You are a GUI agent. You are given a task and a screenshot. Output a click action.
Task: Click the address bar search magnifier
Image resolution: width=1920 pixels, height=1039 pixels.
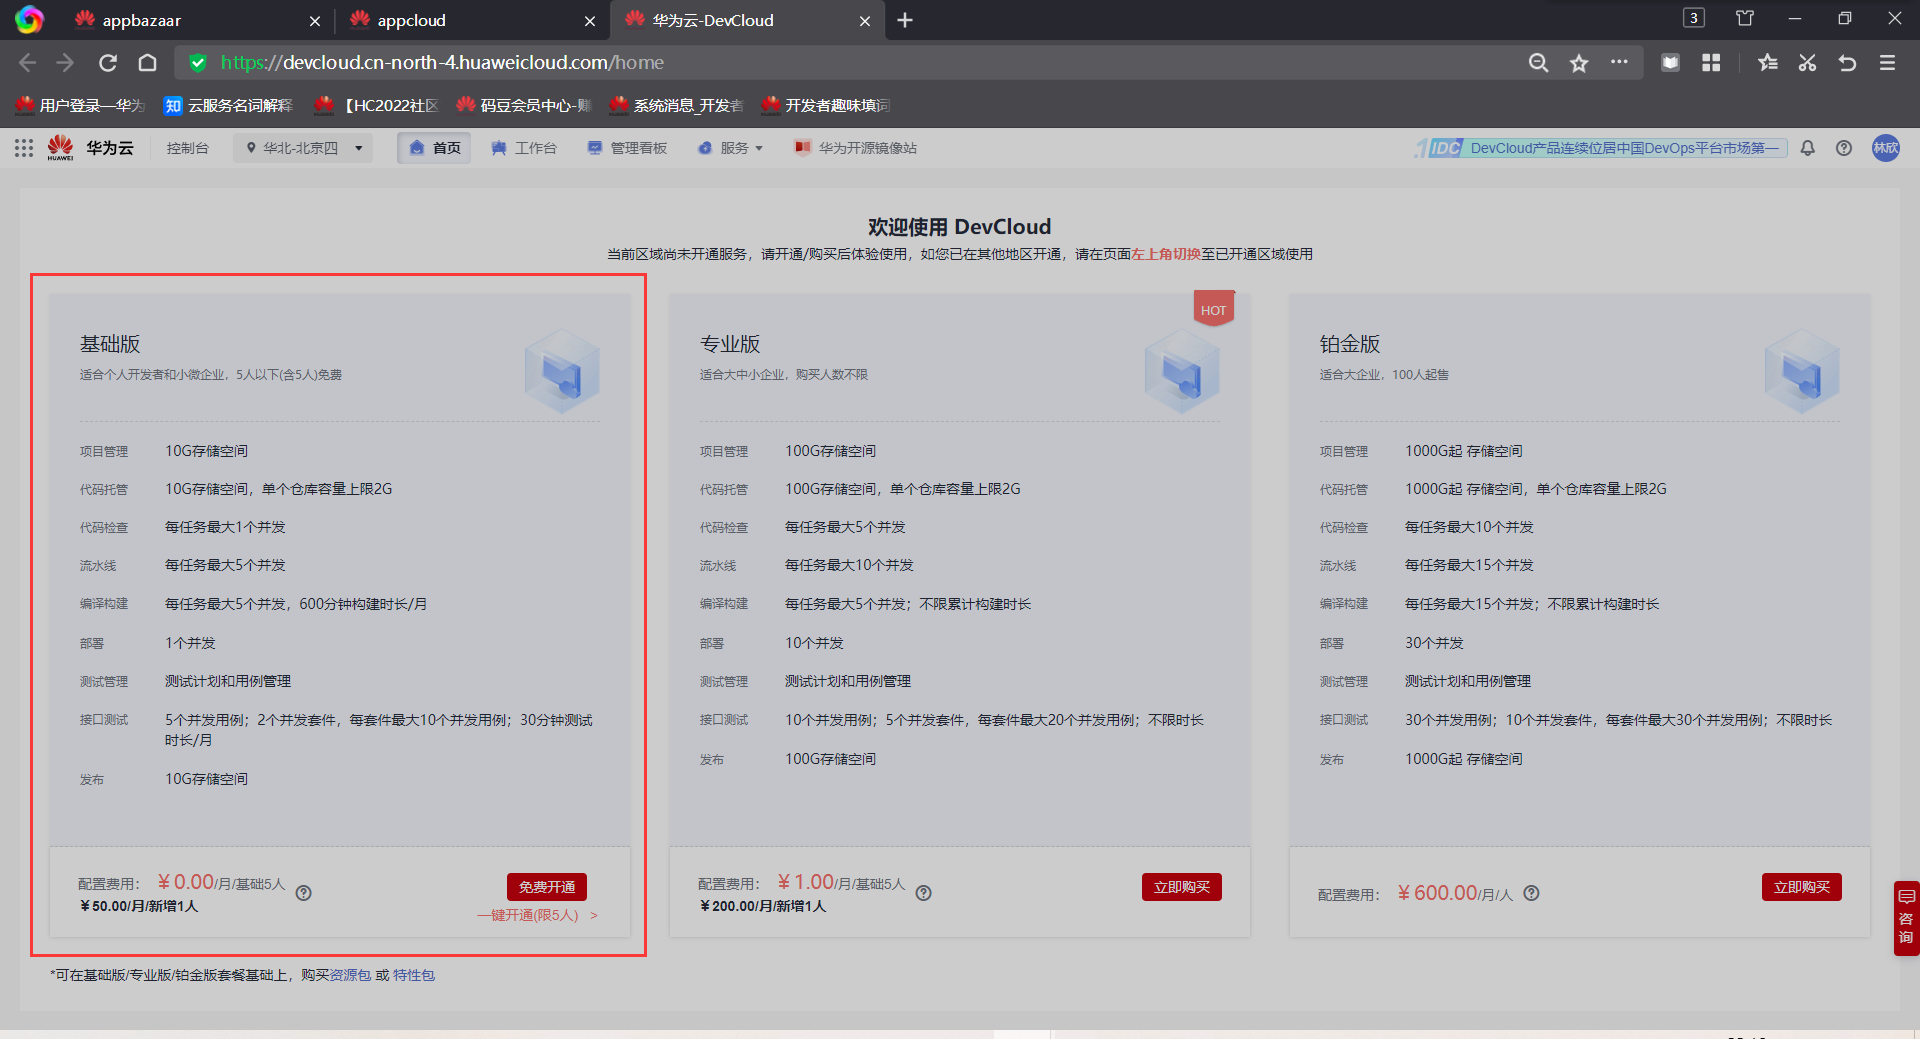click(x=1538, y=63)
